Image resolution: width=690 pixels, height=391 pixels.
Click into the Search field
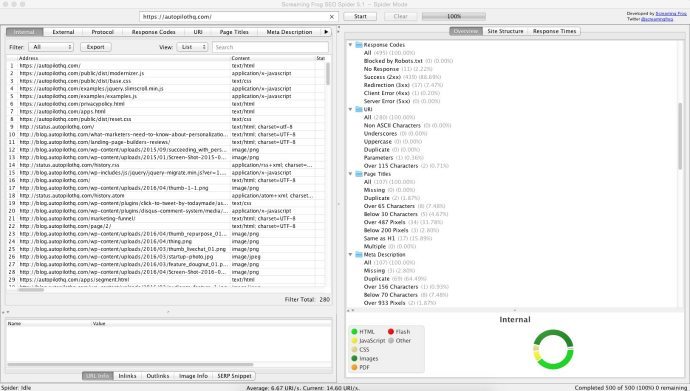[270, 47]
